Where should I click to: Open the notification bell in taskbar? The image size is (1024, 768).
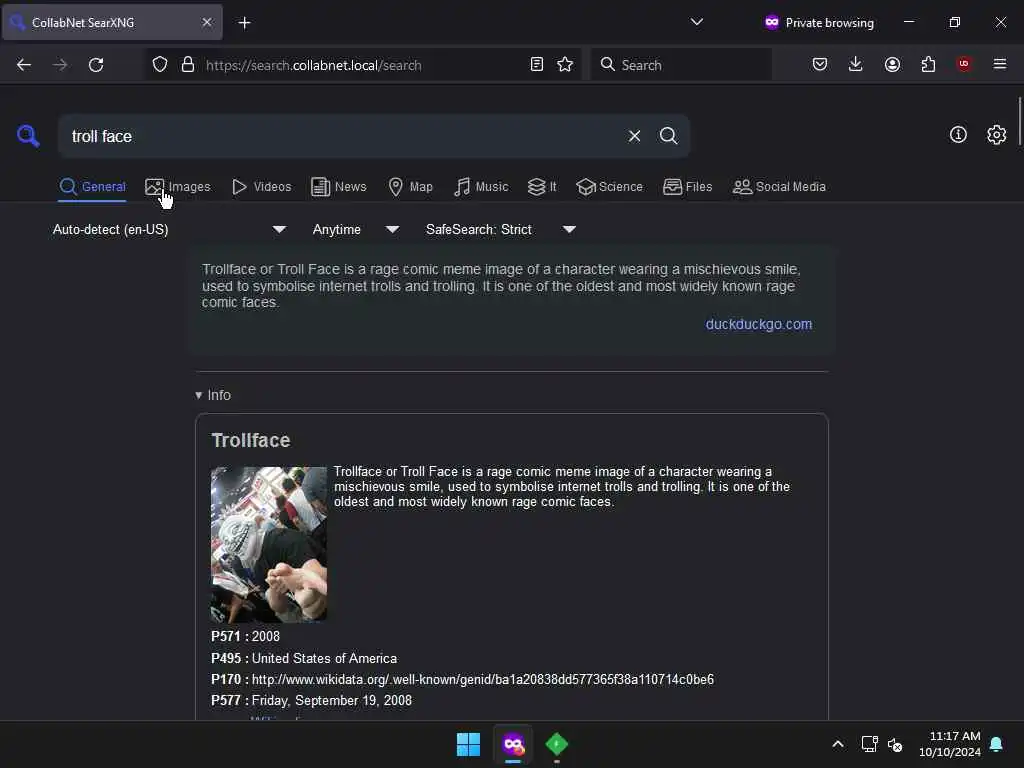pos(997,744)
